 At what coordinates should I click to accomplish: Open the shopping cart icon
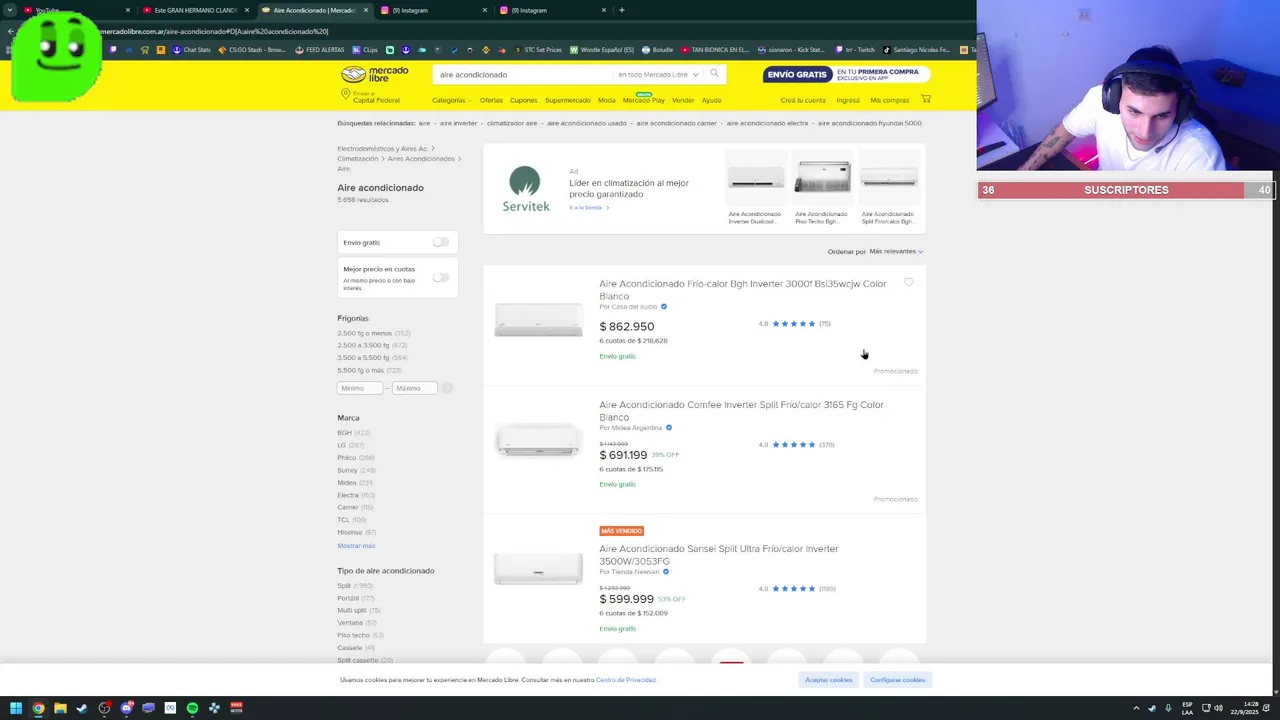[x=926, y=99]
